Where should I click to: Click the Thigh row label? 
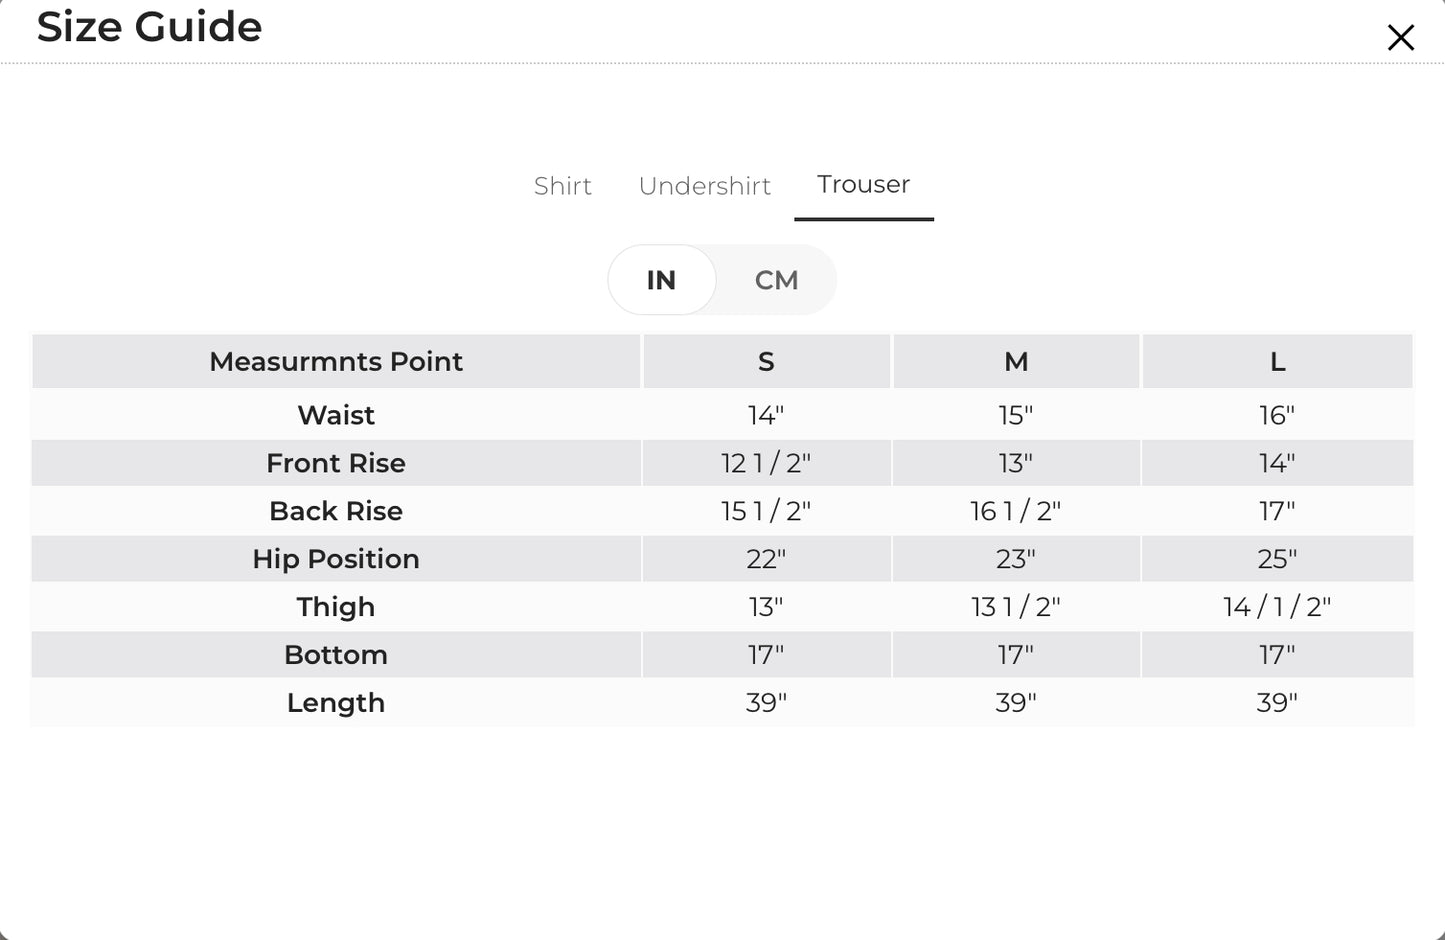coord(336,607)
